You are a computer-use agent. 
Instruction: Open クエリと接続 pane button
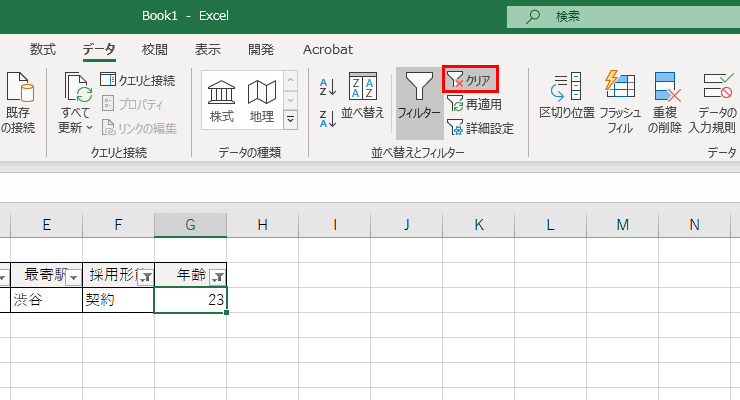[138, 80]
